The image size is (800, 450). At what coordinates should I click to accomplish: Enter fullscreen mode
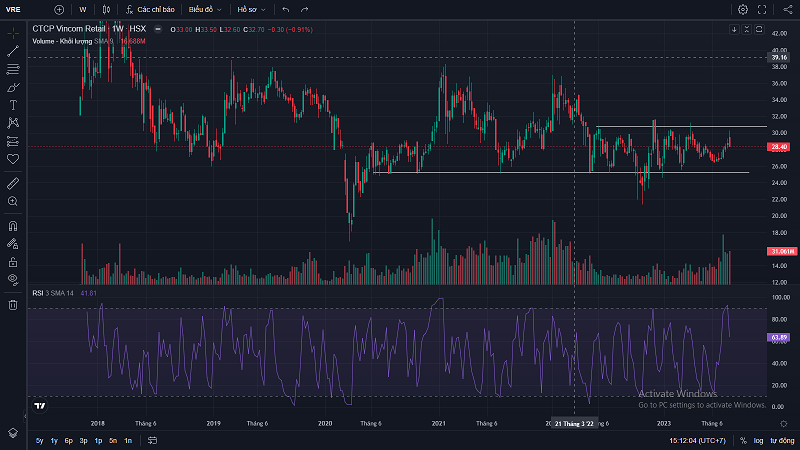[x=763, y=9]
